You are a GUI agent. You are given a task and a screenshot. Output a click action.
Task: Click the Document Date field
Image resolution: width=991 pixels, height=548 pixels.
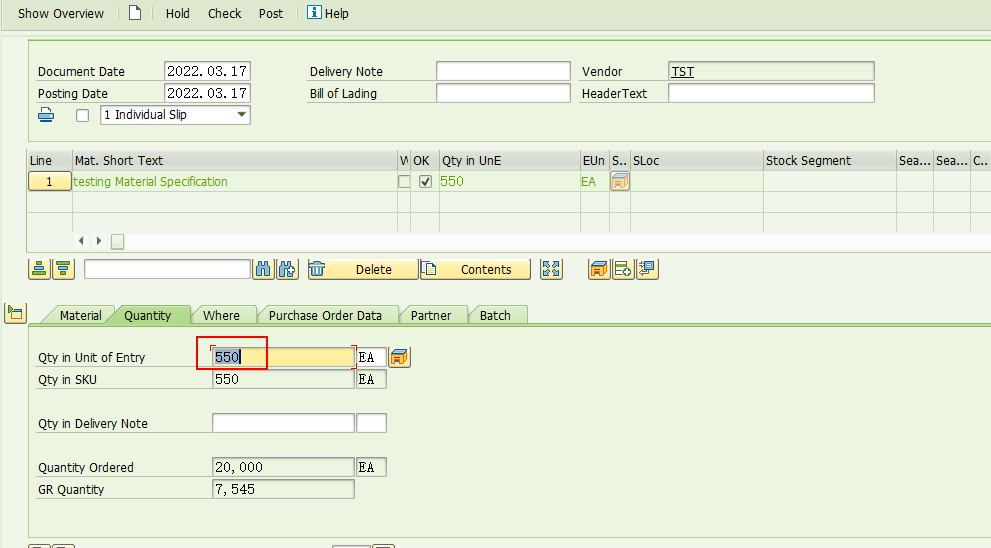click(x=207, y=71)
